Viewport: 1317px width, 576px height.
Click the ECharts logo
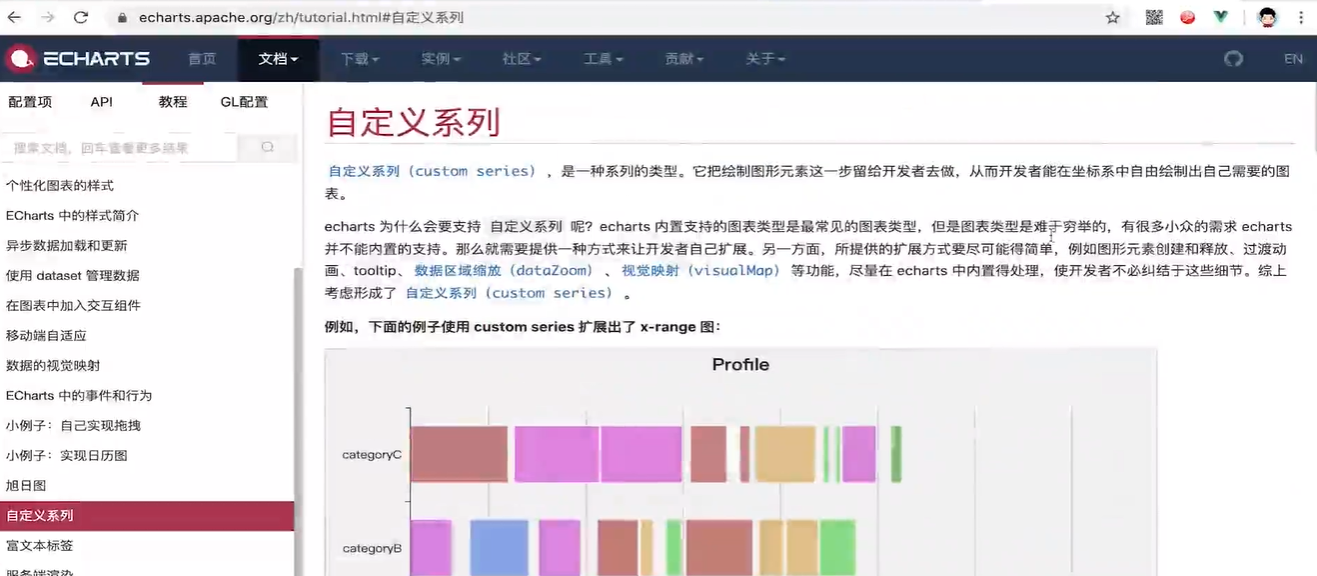(78, 59)
